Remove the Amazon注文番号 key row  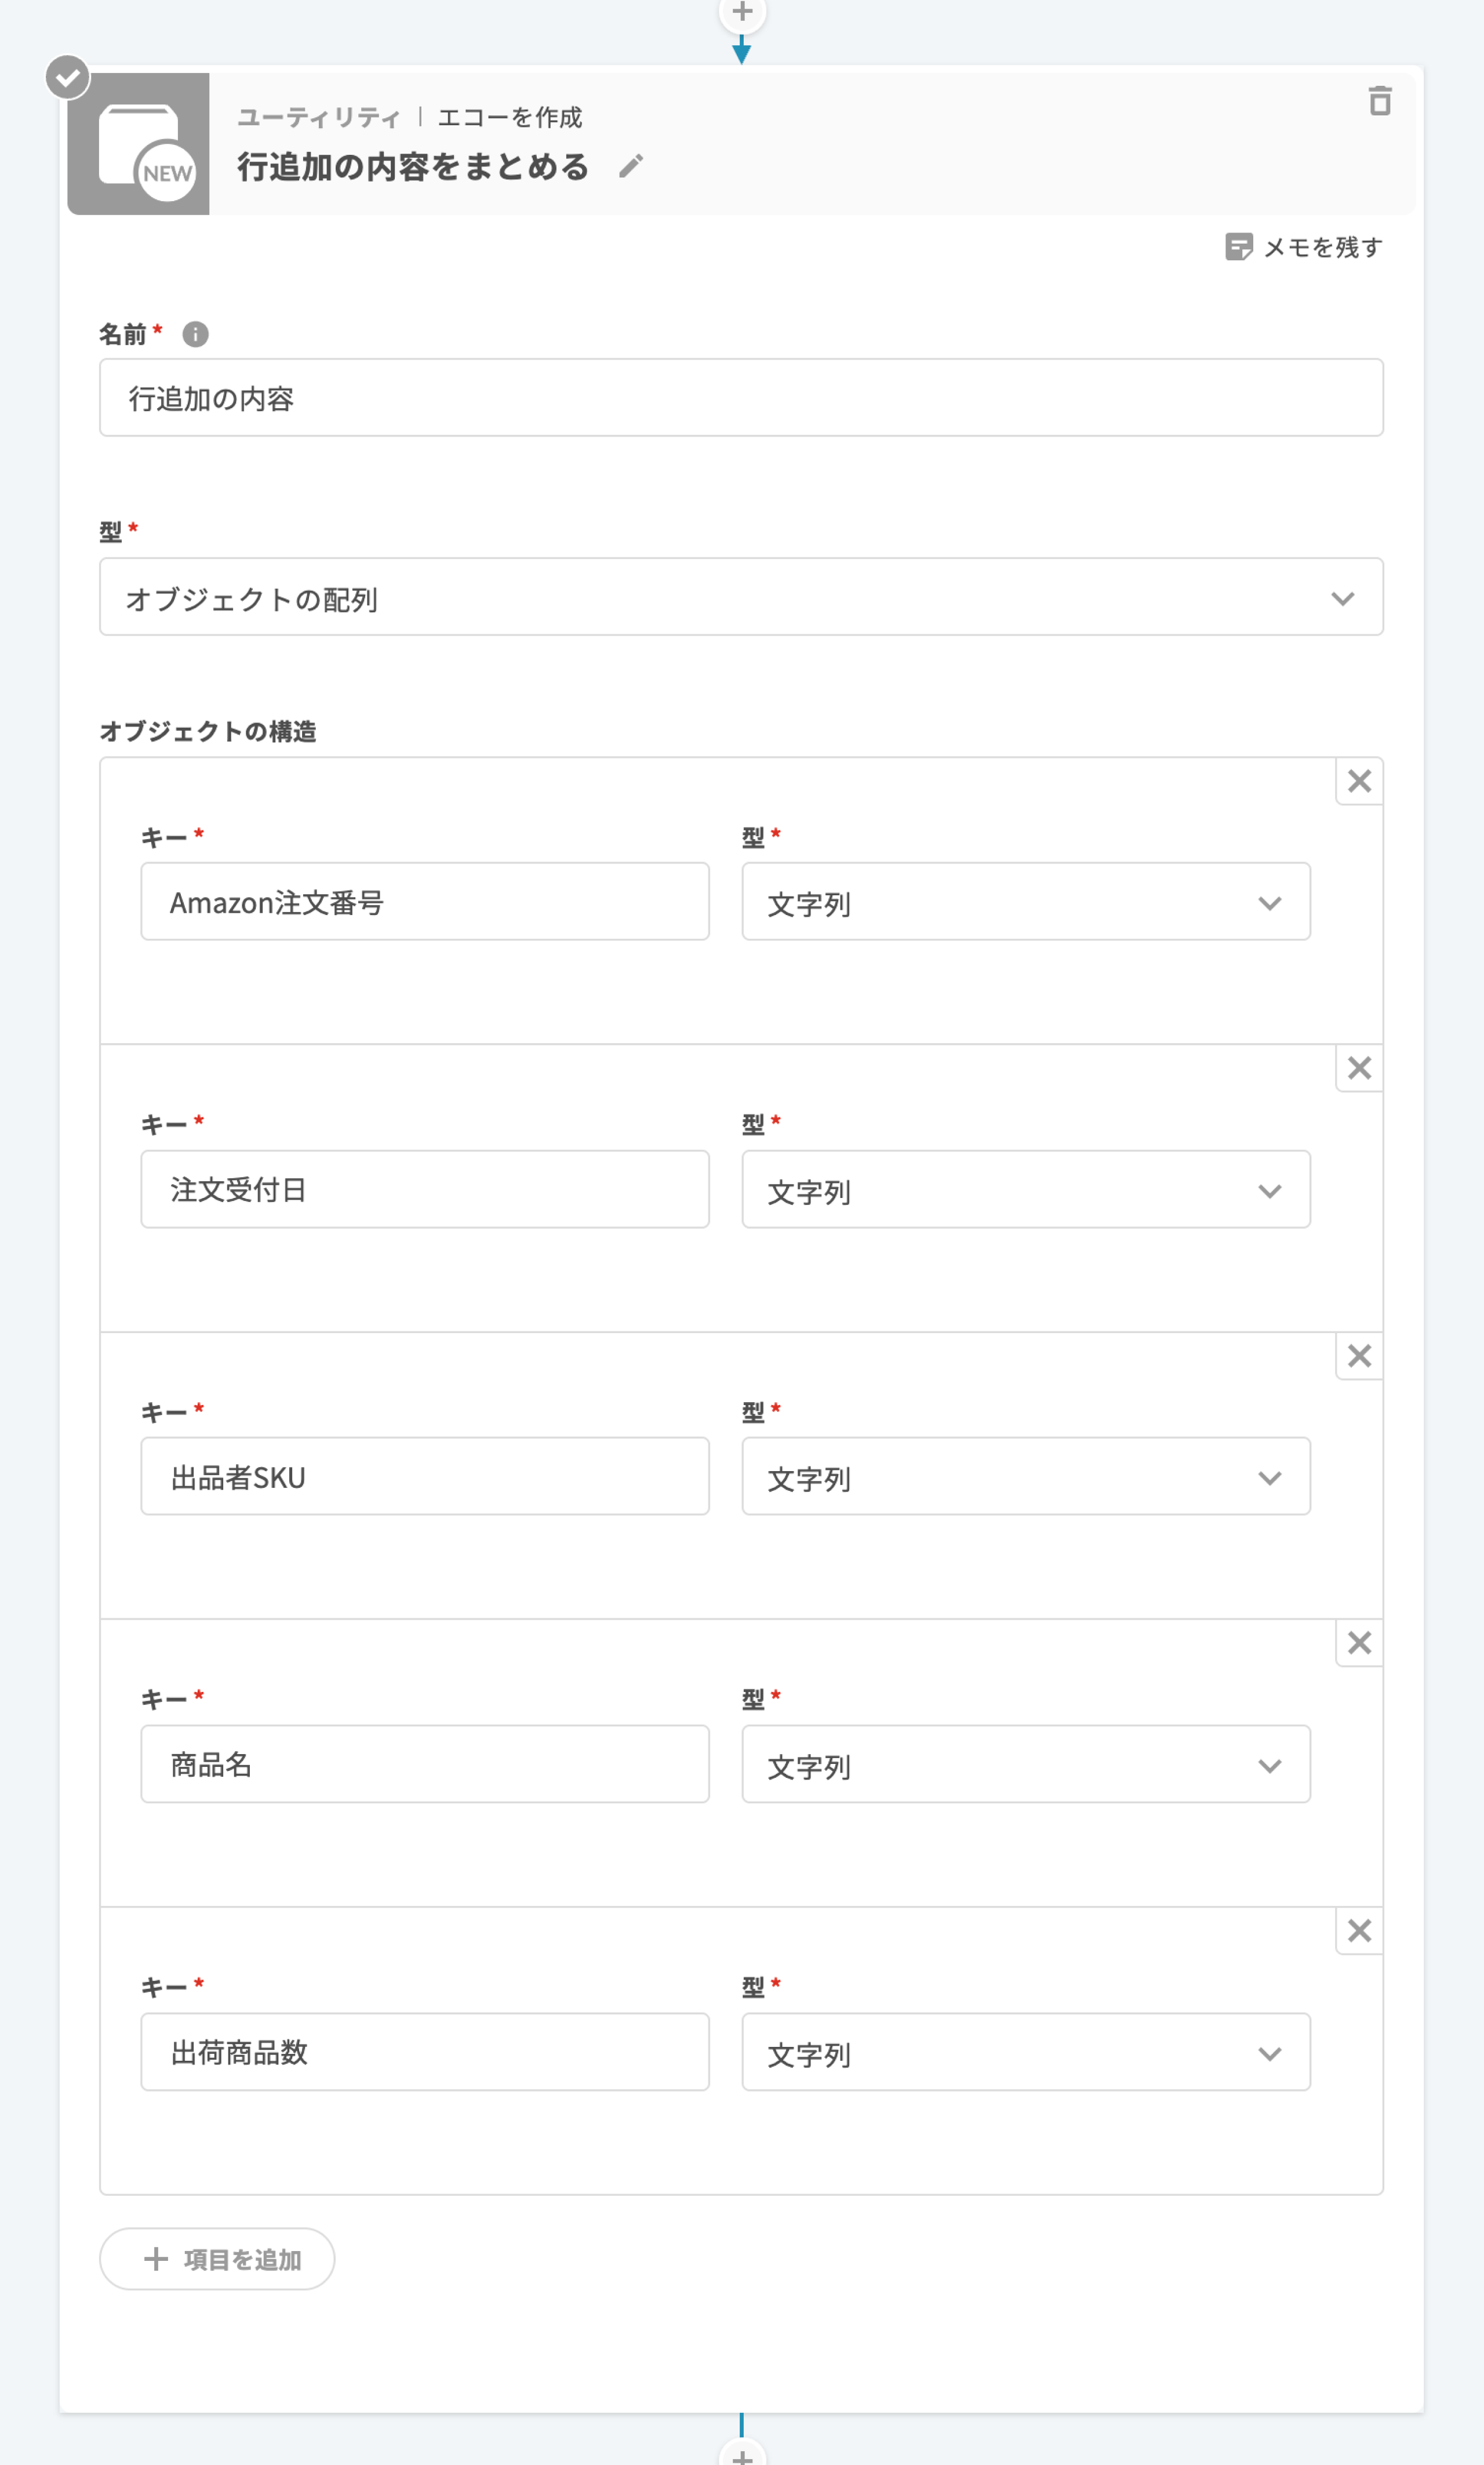tap(1358, 781)
